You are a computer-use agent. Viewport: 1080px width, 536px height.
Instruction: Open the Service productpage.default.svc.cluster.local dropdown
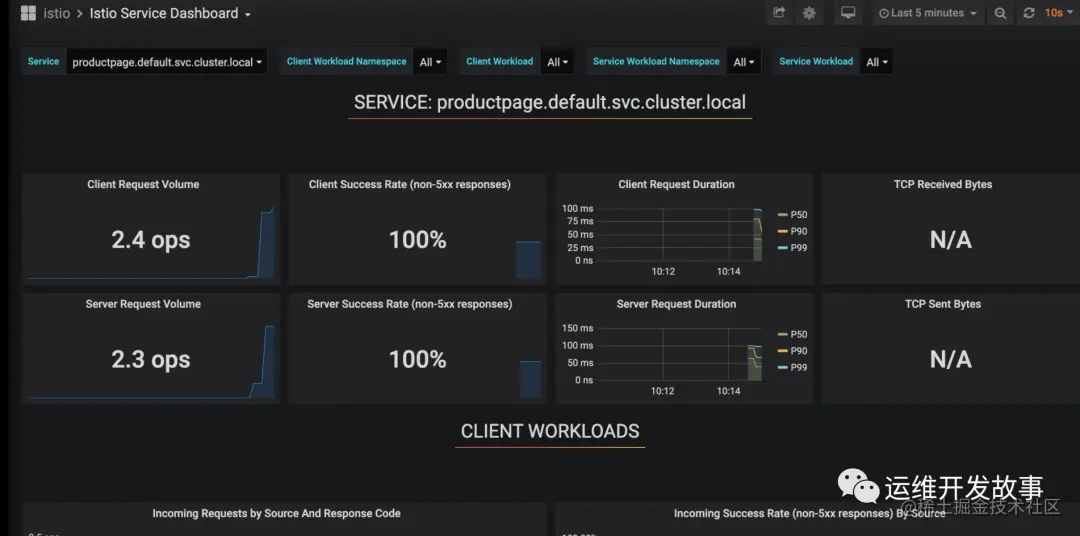pos(167,62)
